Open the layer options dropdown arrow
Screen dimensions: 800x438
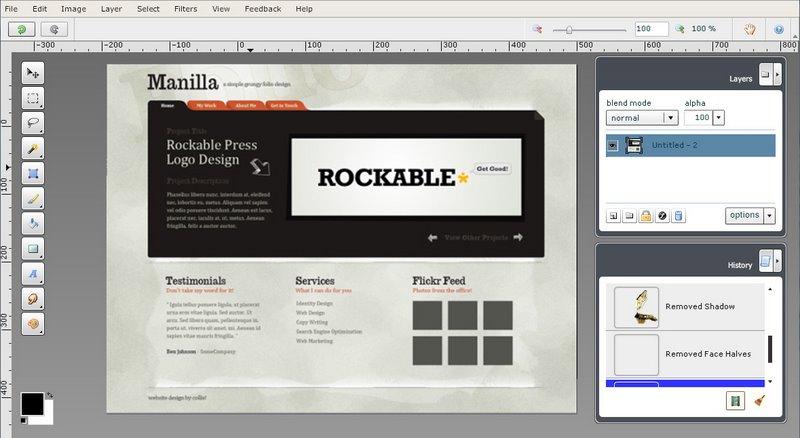(769, 215)
